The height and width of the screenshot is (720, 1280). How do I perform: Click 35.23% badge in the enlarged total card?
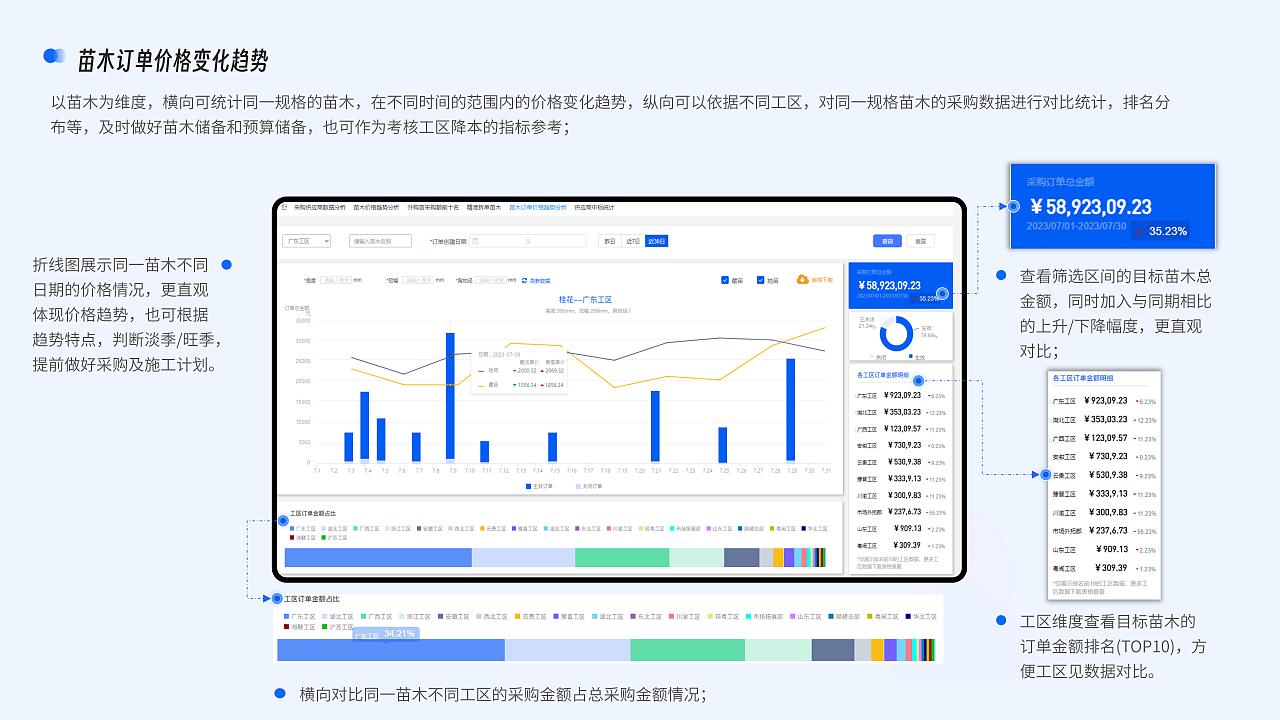click(1161, 231)
